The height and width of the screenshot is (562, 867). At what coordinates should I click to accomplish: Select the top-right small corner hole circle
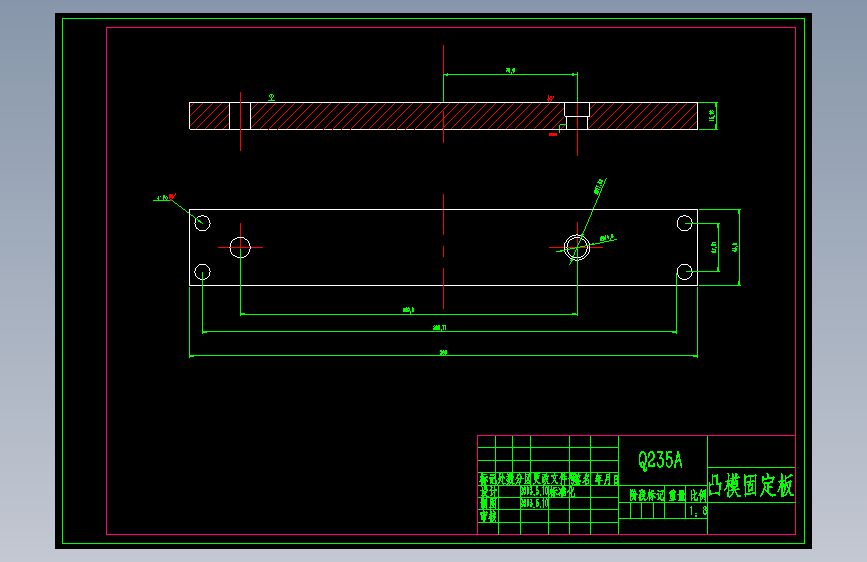tap(685, 223)
